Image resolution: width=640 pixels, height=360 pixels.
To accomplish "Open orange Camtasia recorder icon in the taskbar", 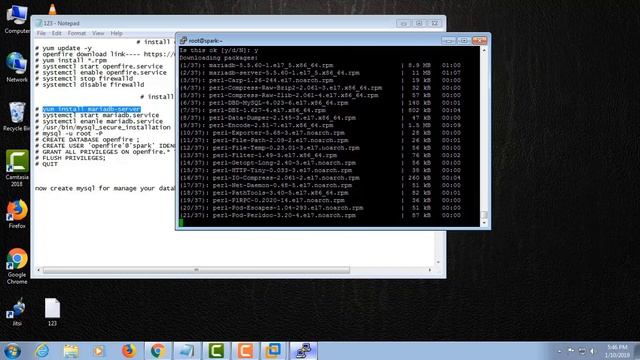I will click(x=245, y=351).
